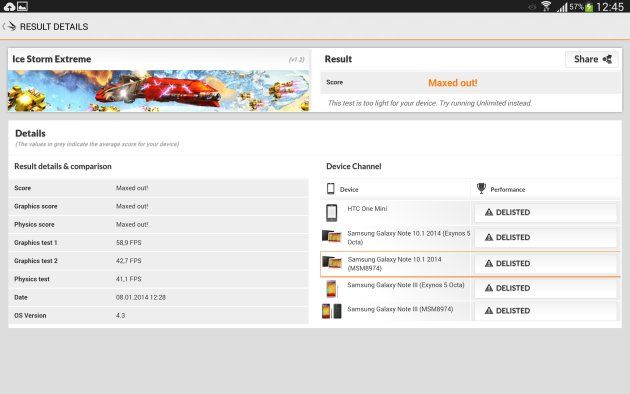Tap the Date value 08.01.2014 12:28
This screenshot has width=630, height=394.
pyautogui.click(x=141, y=297)
